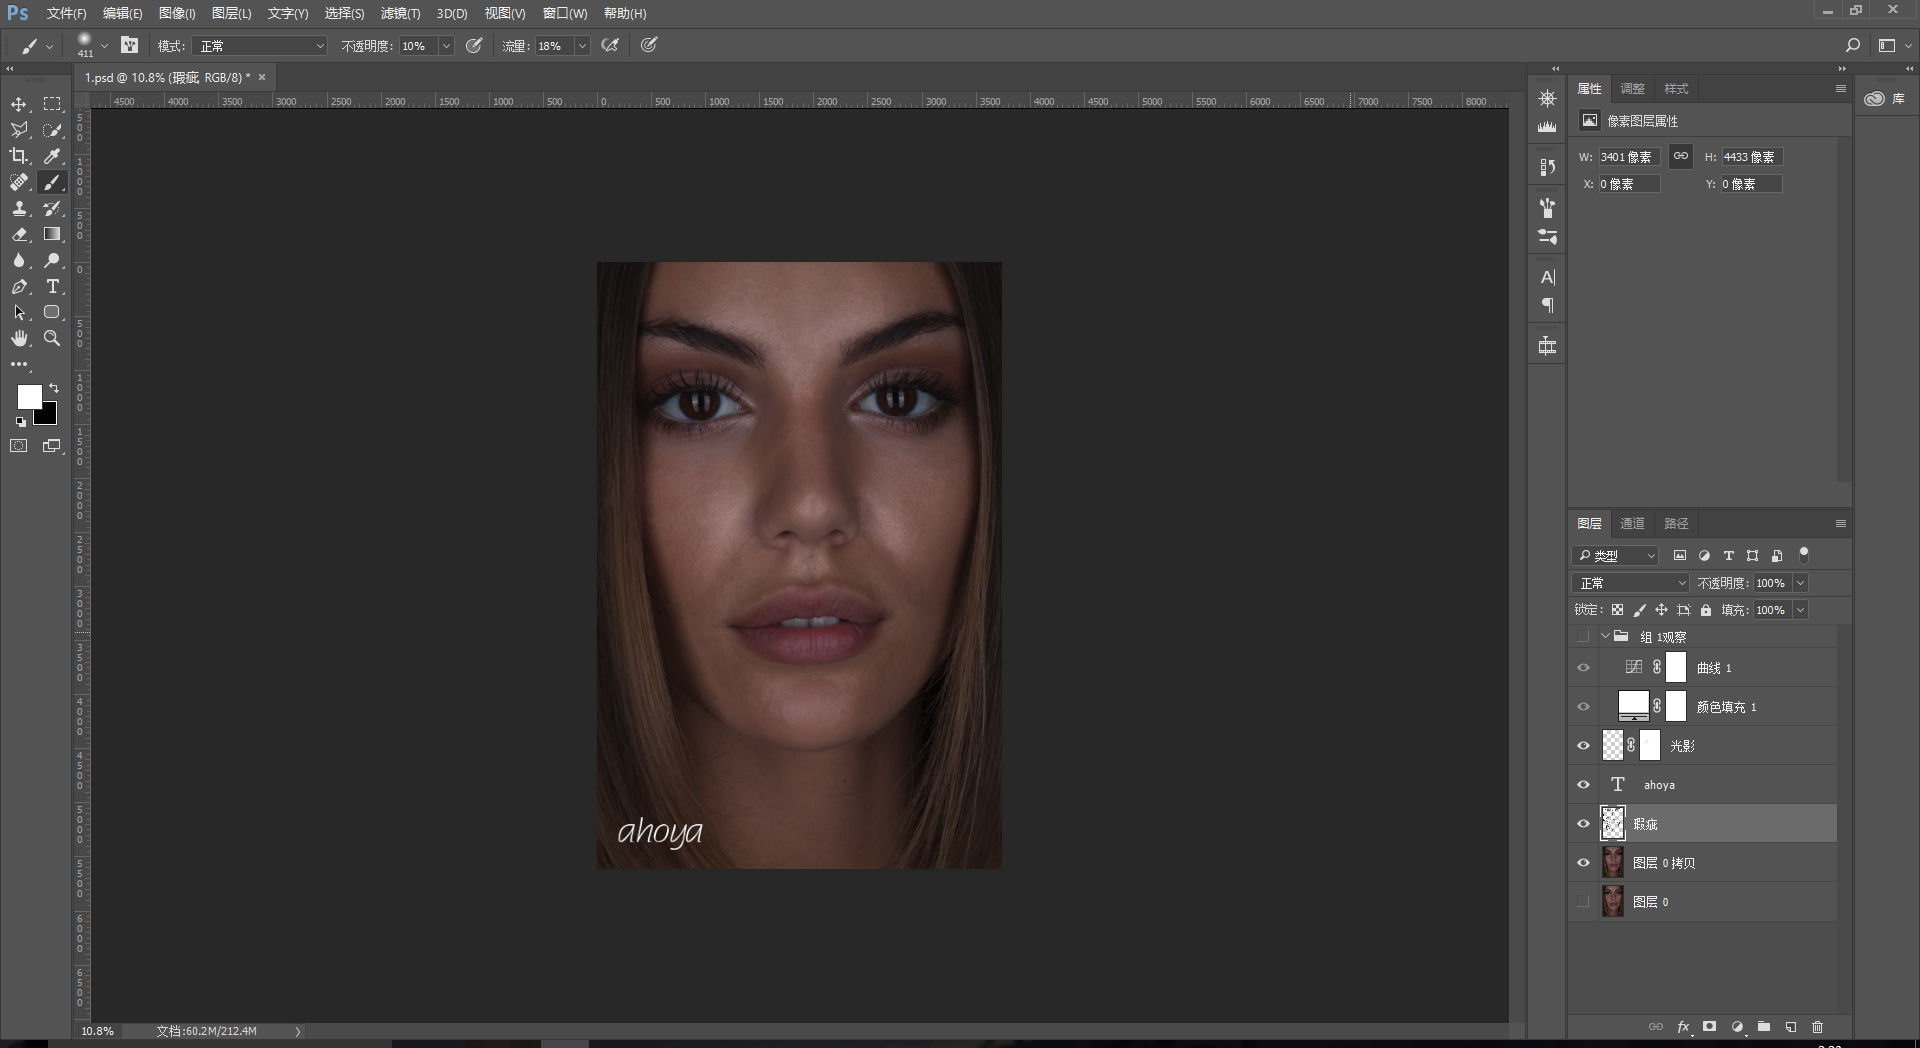The width and height of the screenshot is (1920, 1048).
Task: Click the trash icon to delete layer
Action: coord(1817,1027)
